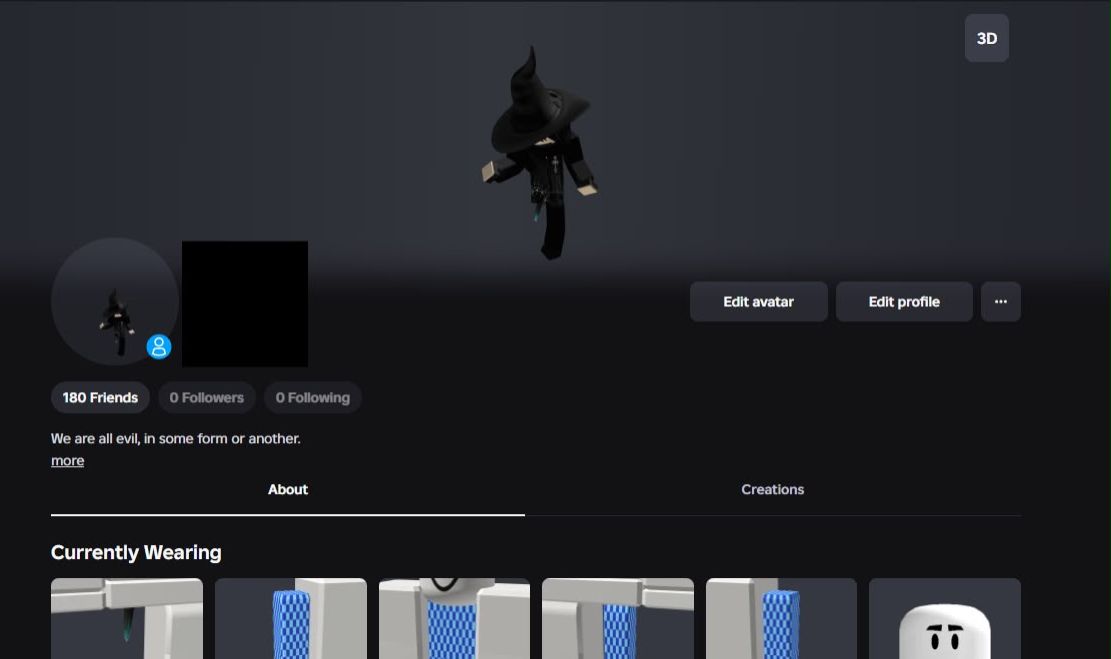Click the Edit avatar button
Viewport: 1111px width, 659px height.
(x=758, y=302)
